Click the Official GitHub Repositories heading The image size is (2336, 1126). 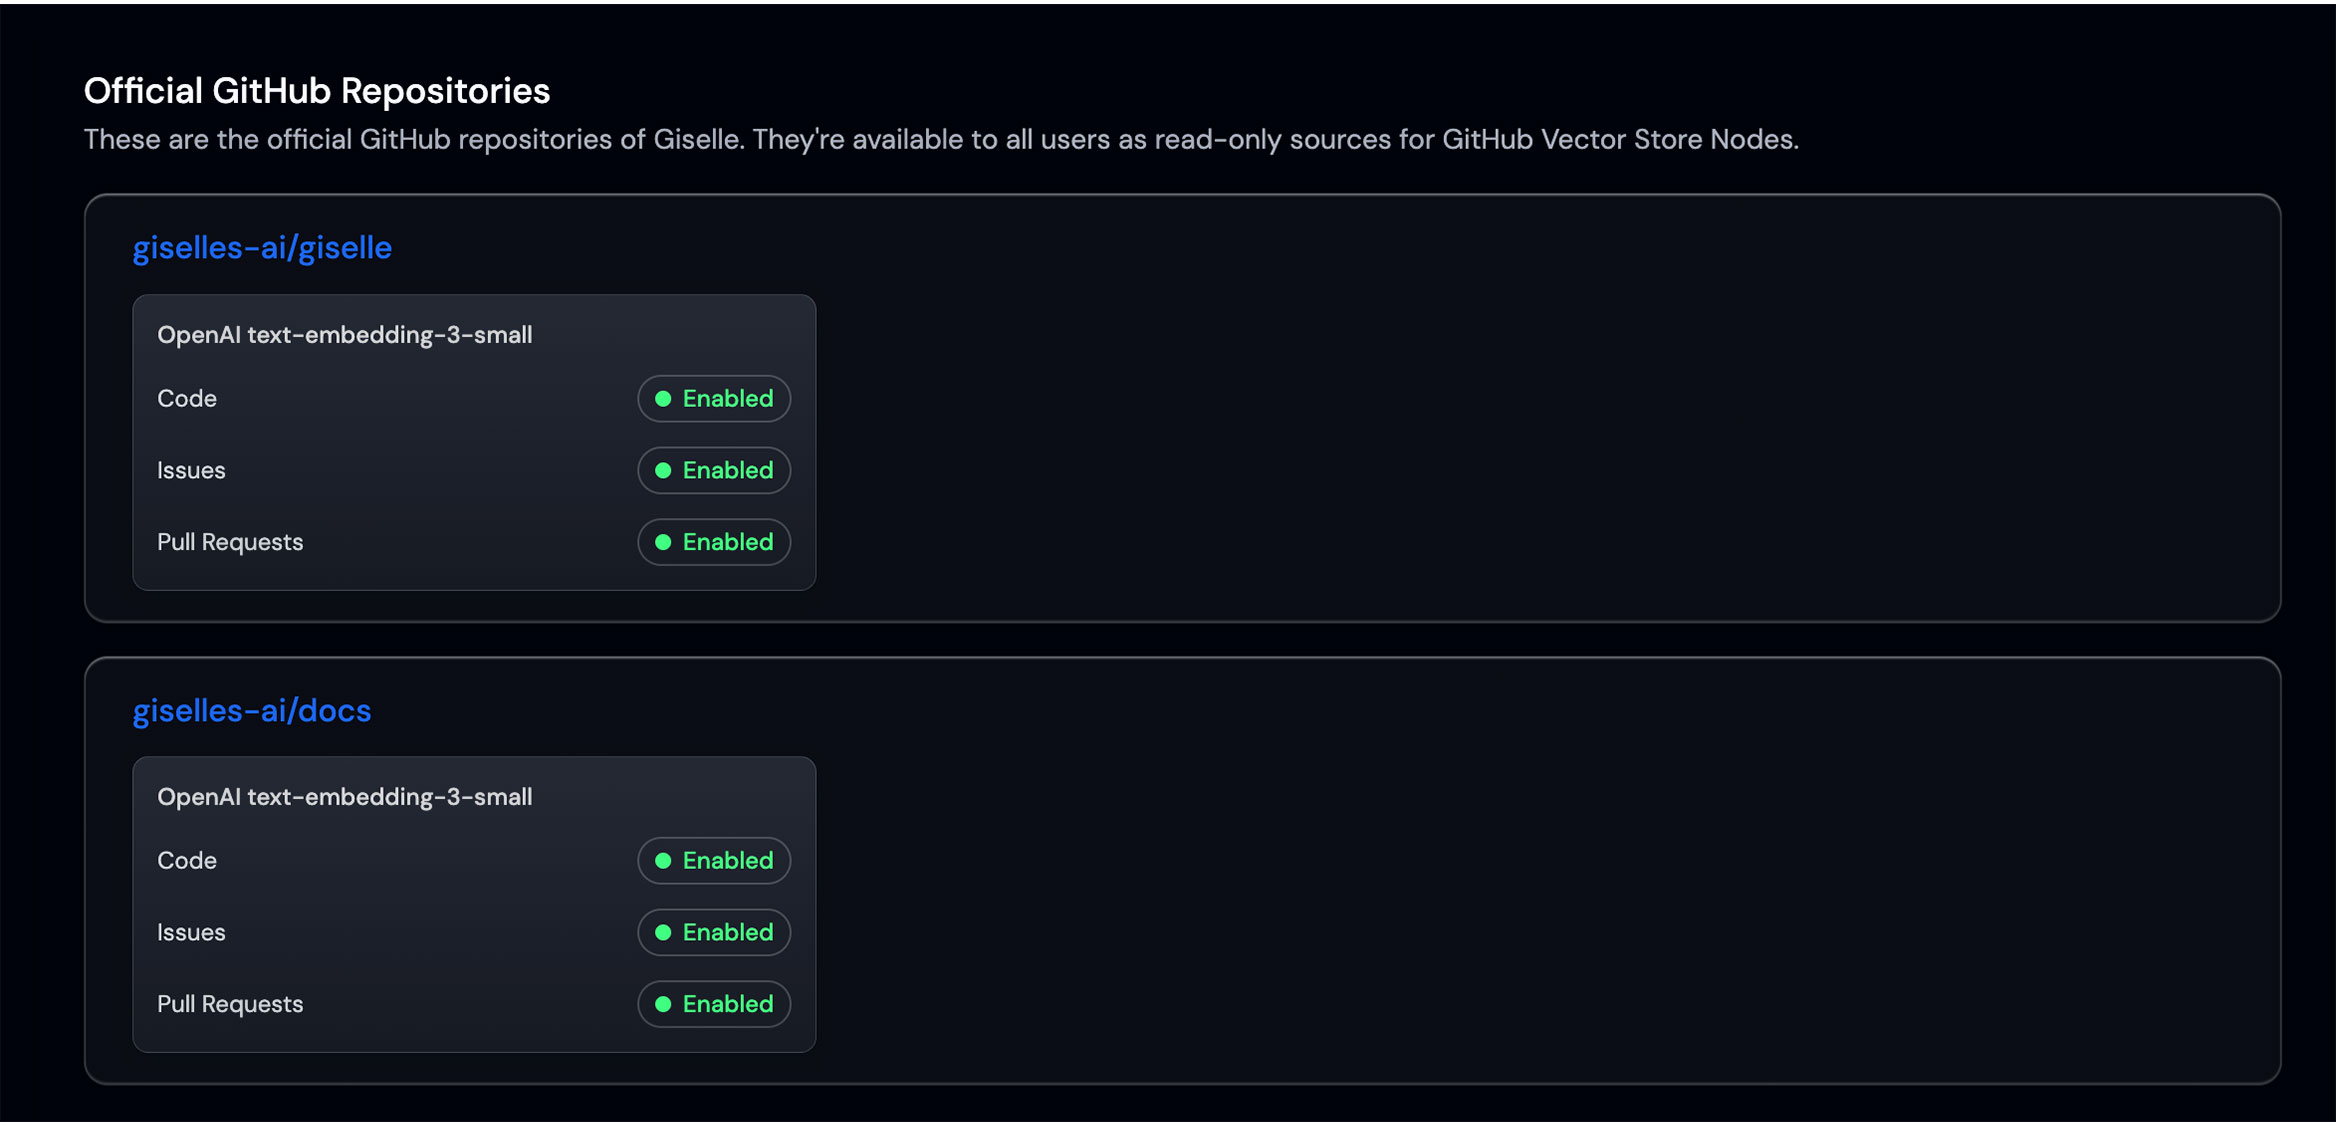click(316, 90)
